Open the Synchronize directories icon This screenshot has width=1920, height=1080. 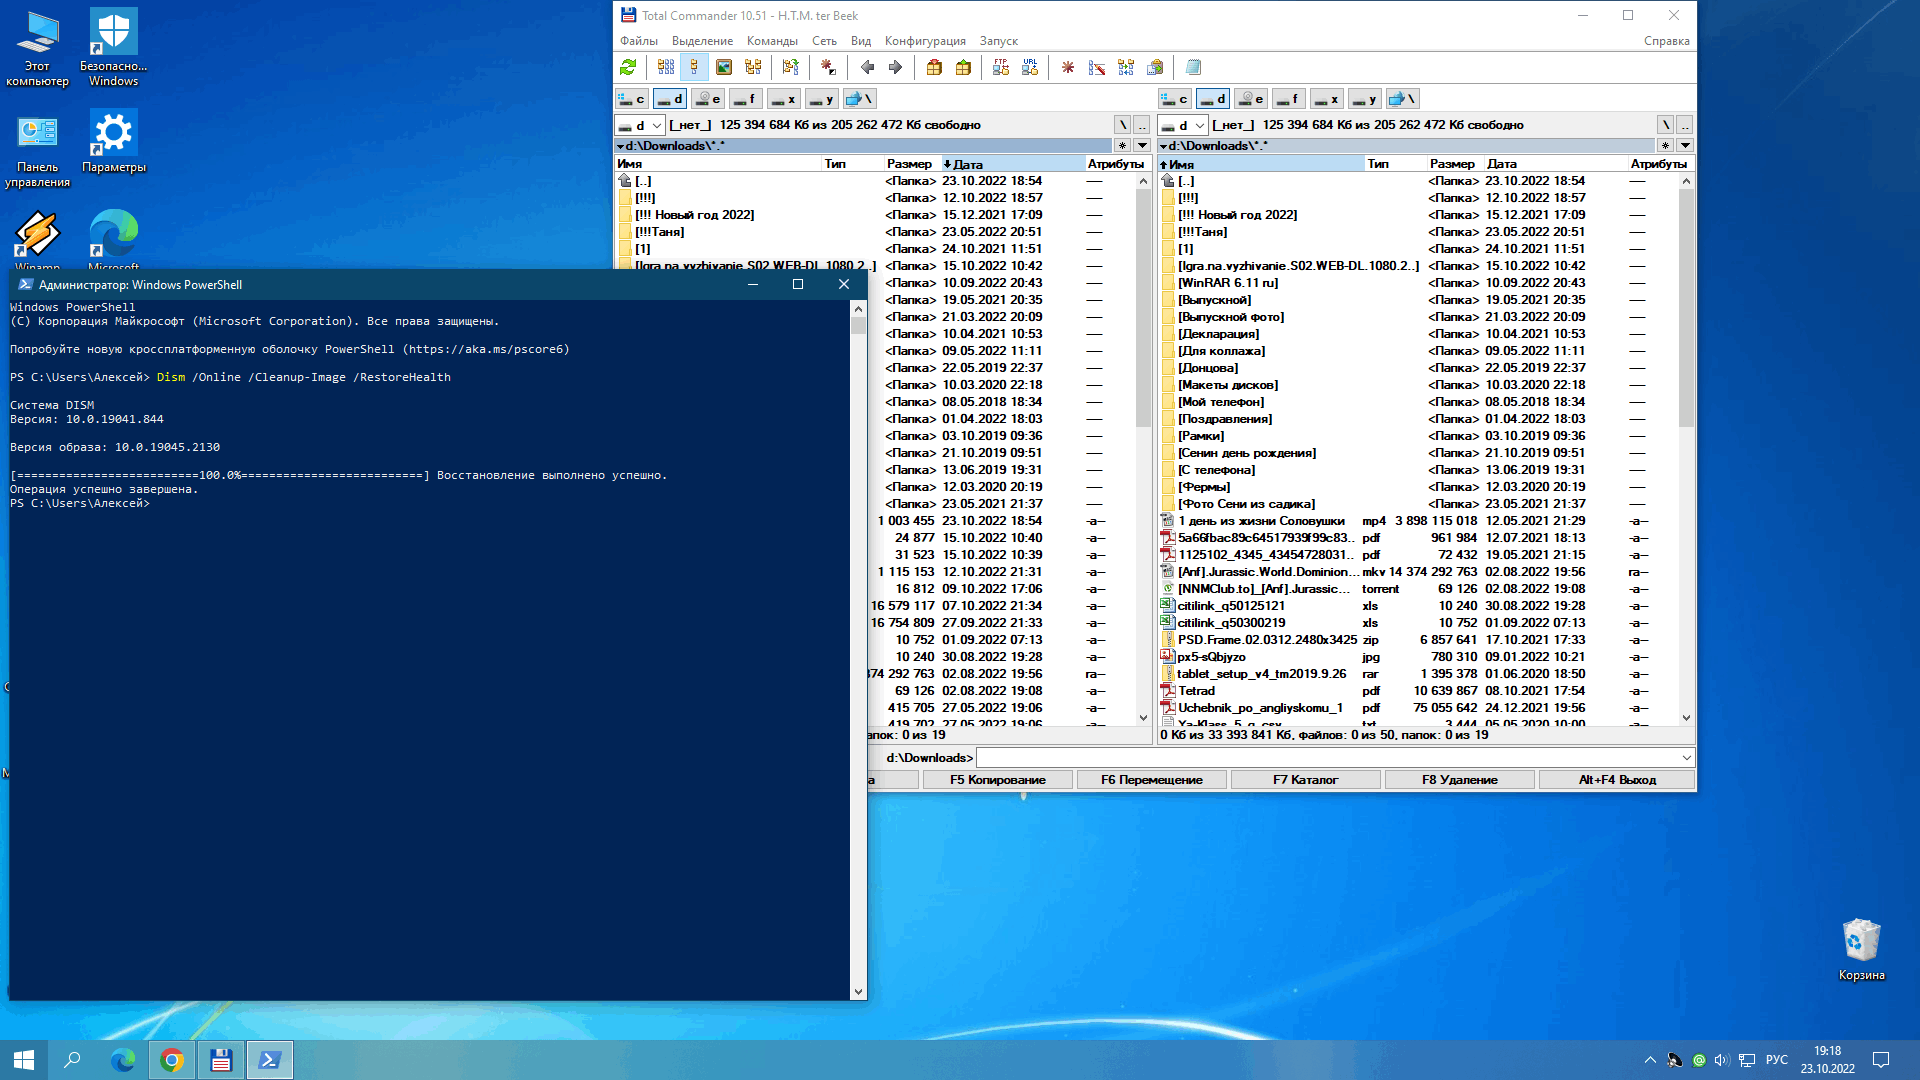[1126, 67]
